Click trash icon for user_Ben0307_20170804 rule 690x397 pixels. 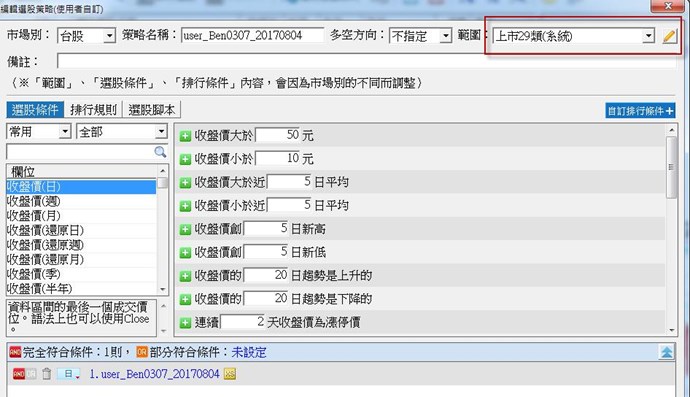click(x=47, y=374)
